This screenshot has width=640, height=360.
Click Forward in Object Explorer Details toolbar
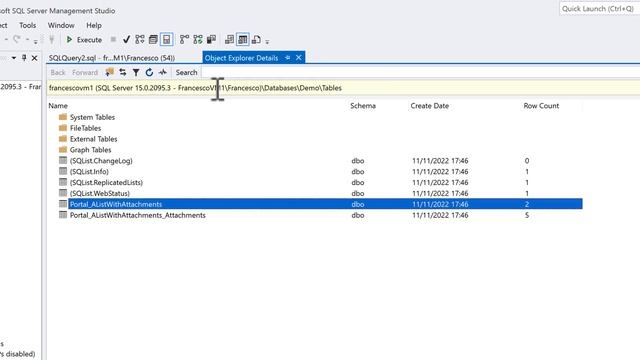(x=85, y=73)
